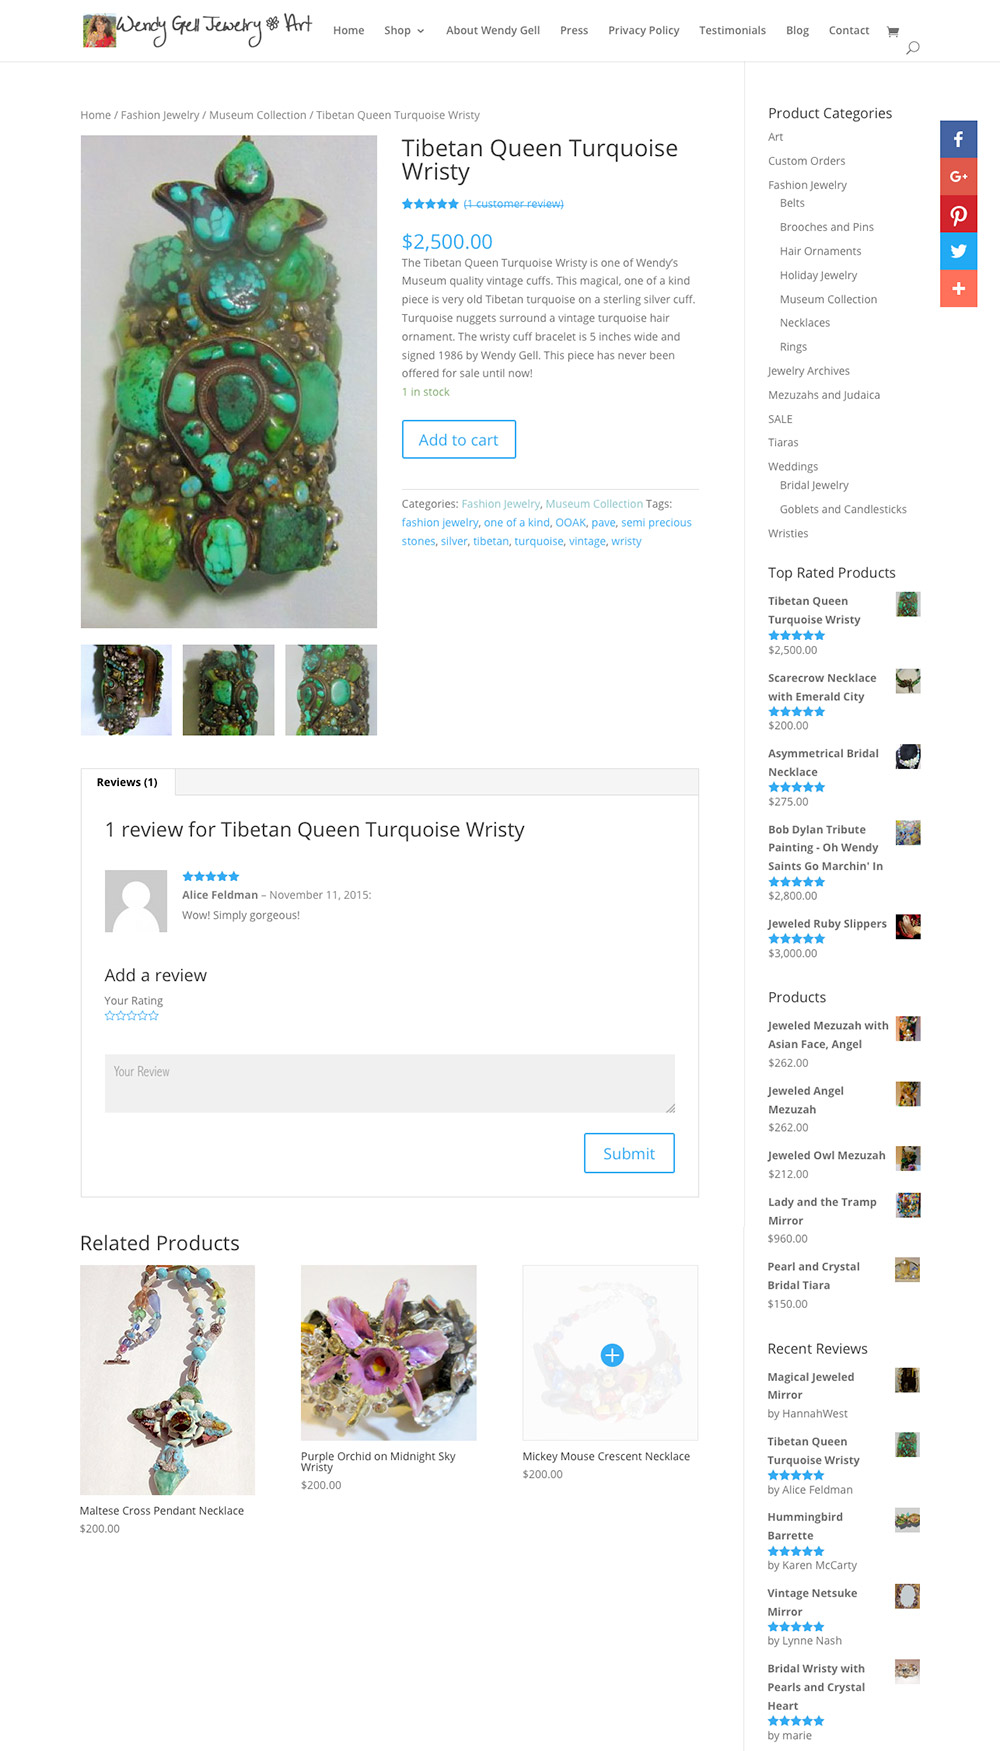Tweet using the Twitter share icon

[x=958, y=251]
